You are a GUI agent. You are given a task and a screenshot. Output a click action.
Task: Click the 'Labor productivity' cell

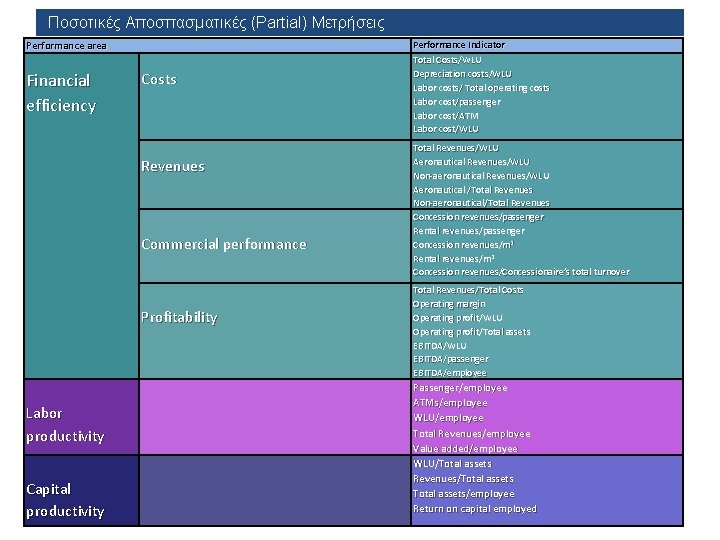click(x=81, y=417)
